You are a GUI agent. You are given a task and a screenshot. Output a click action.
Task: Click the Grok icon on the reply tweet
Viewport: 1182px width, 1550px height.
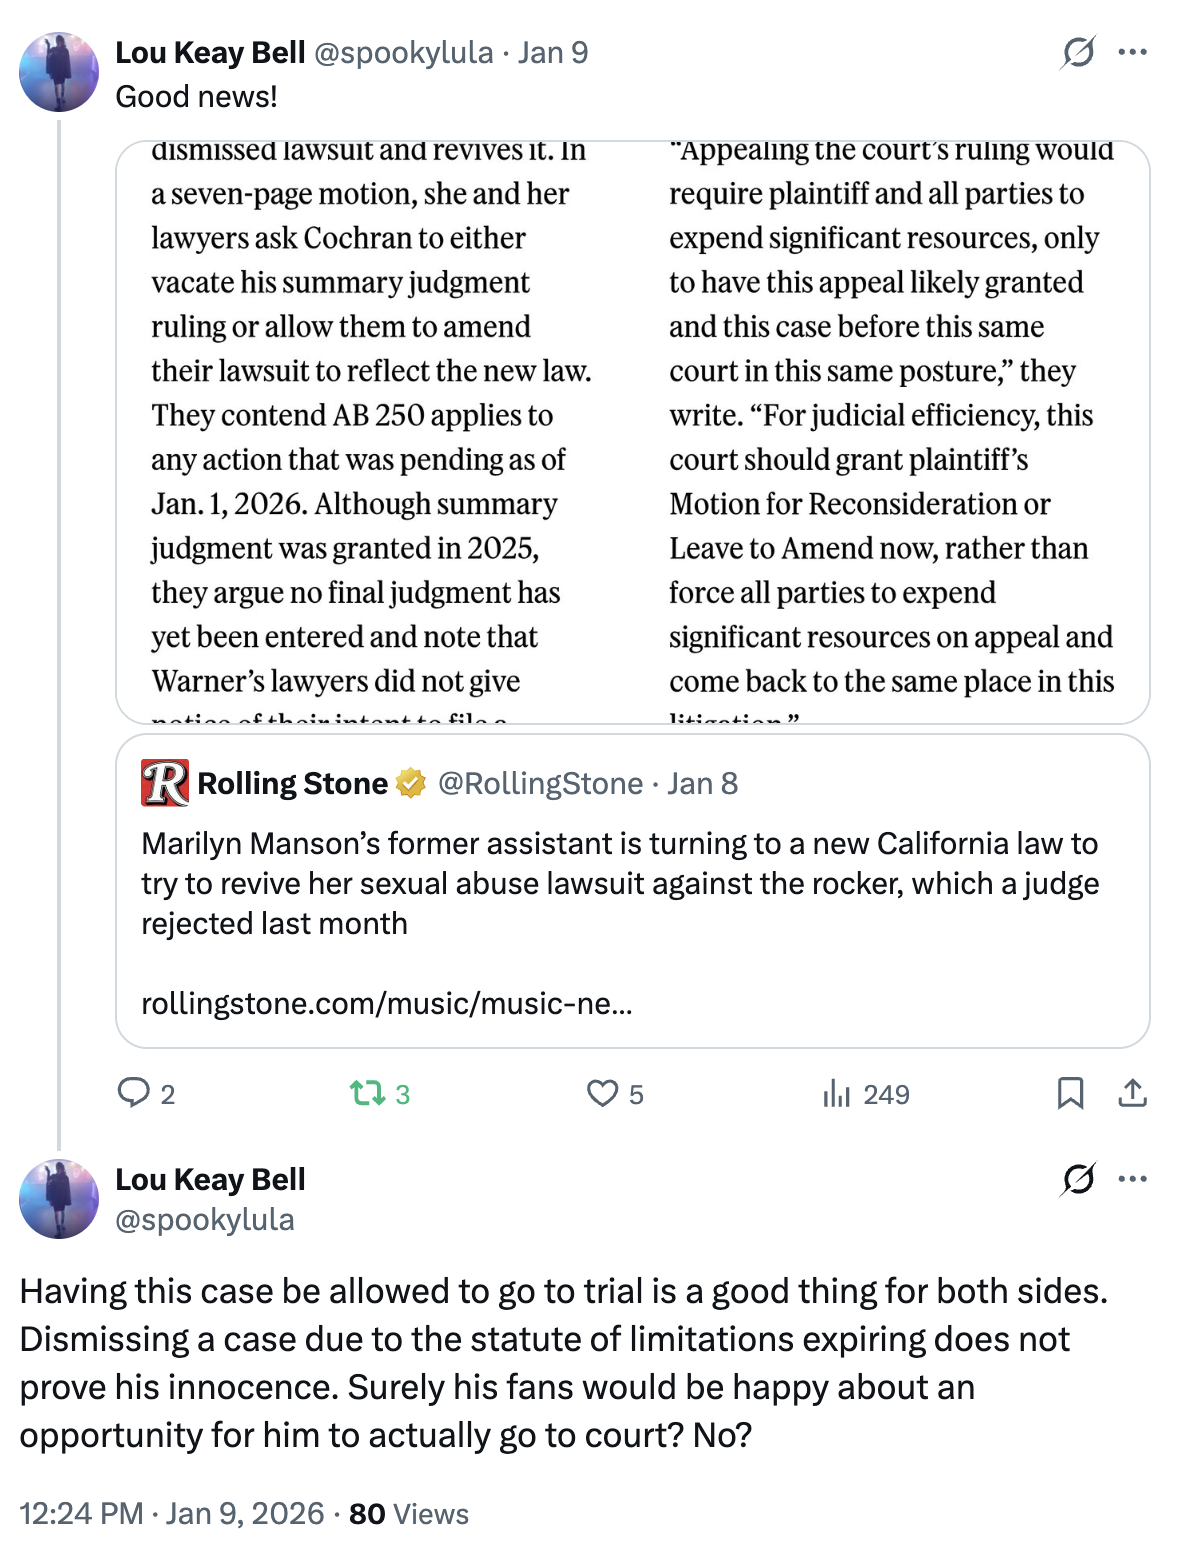(x=1078, y=1179)
